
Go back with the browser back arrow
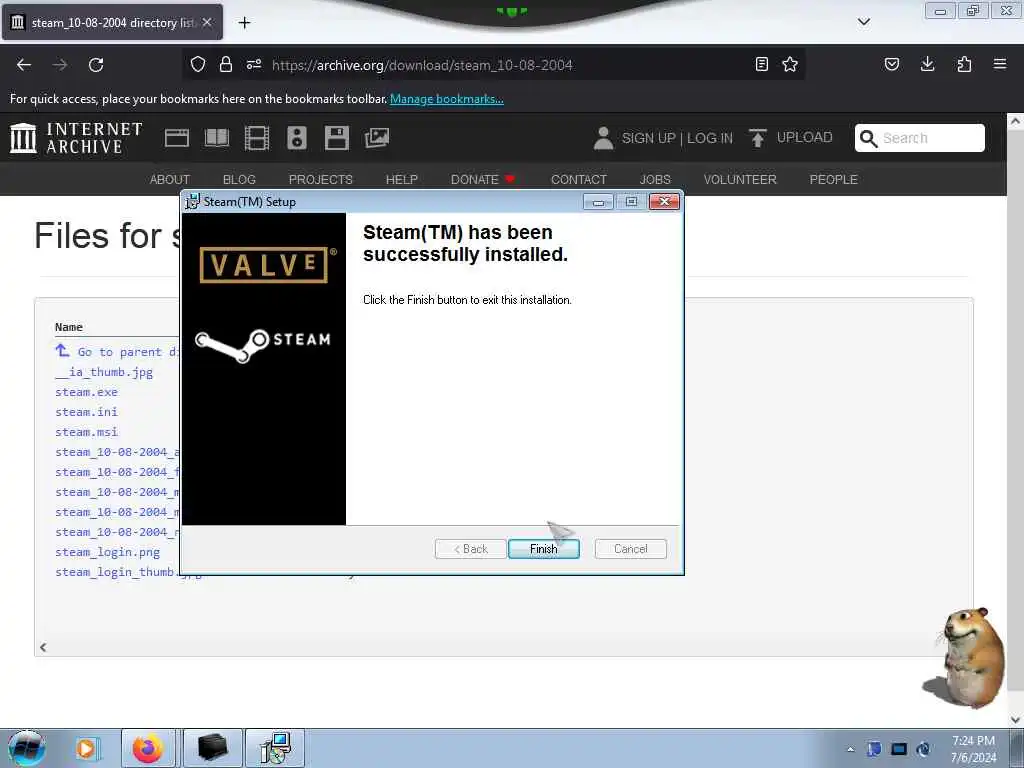[24, 65]
